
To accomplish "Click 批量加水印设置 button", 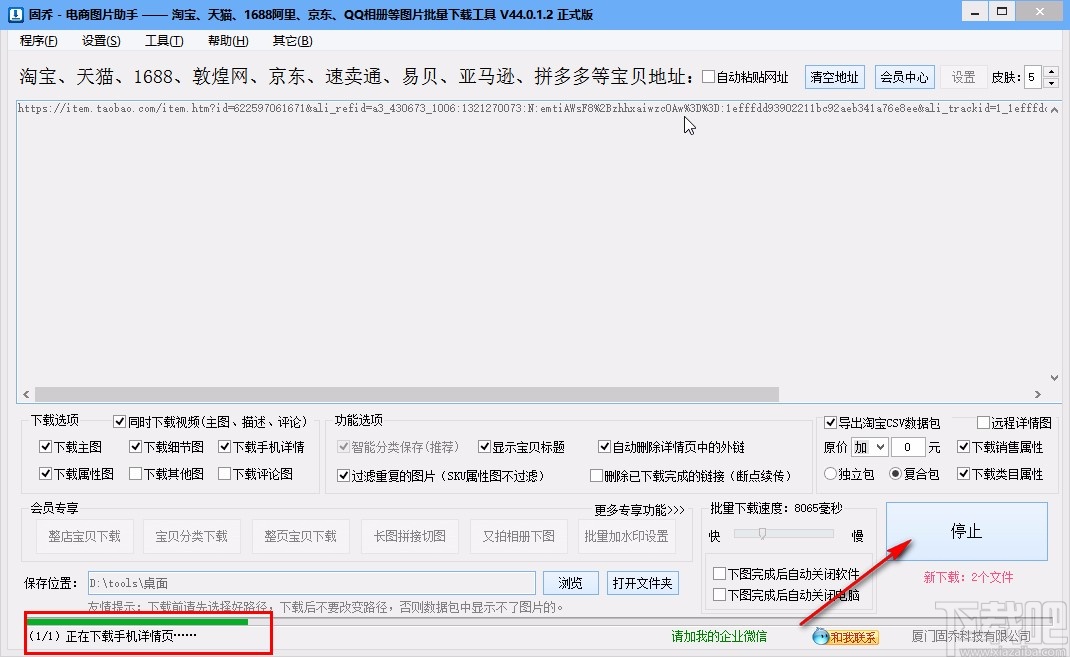I will [626, 536].
